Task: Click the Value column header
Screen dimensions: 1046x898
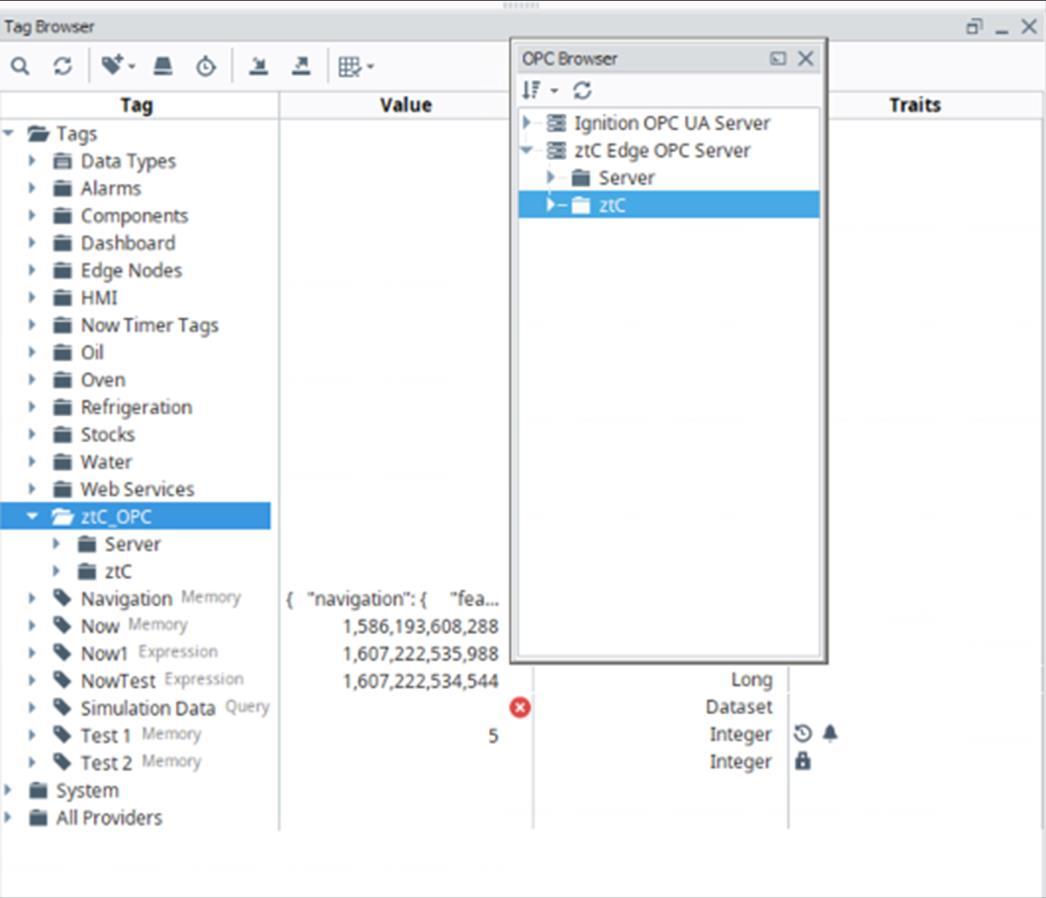Action: [x=406, y=105]
